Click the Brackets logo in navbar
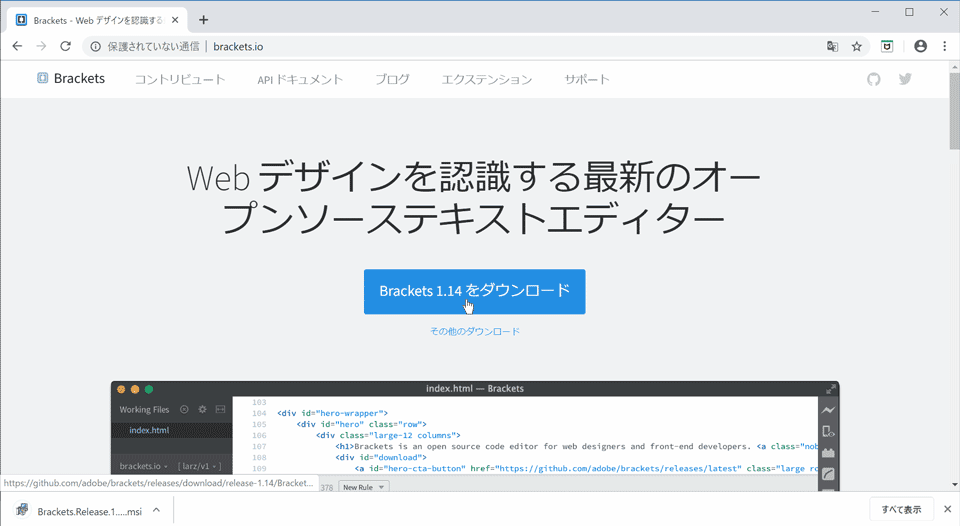The image size is (960, 526). point(71,78)
